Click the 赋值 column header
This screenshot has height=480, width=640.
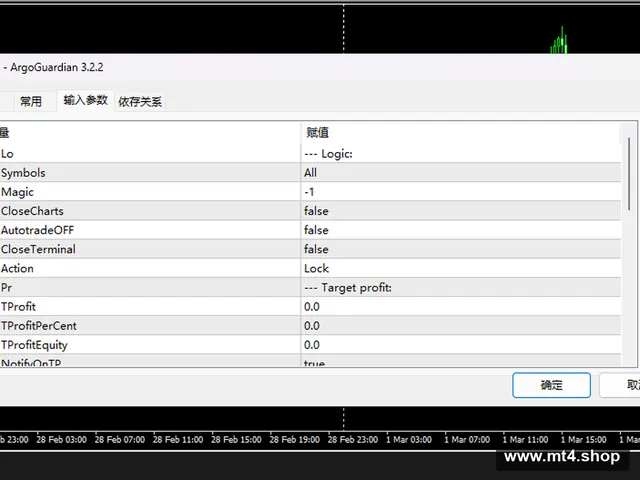[x=460, y=133]
